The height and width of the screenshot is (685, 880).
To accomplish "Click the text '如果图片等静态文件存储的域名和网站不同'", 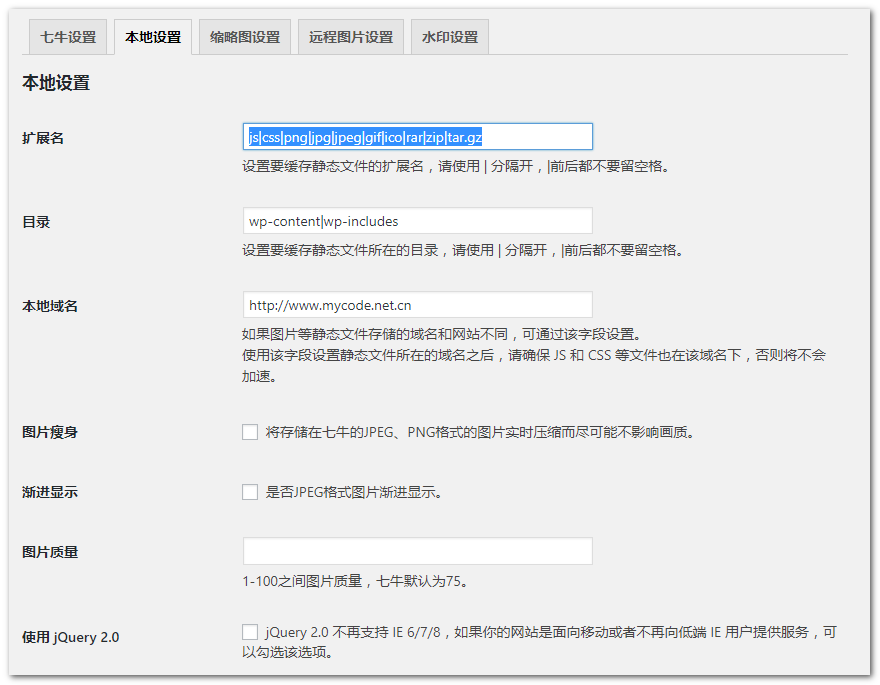I will [375, 335].
